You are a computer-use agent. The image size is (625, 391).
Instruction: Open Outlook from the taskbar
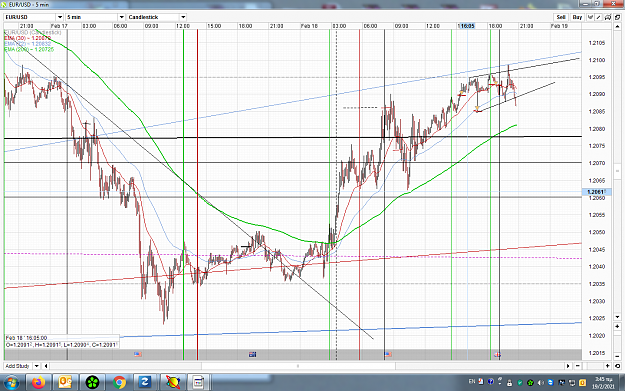coord(65,383)
